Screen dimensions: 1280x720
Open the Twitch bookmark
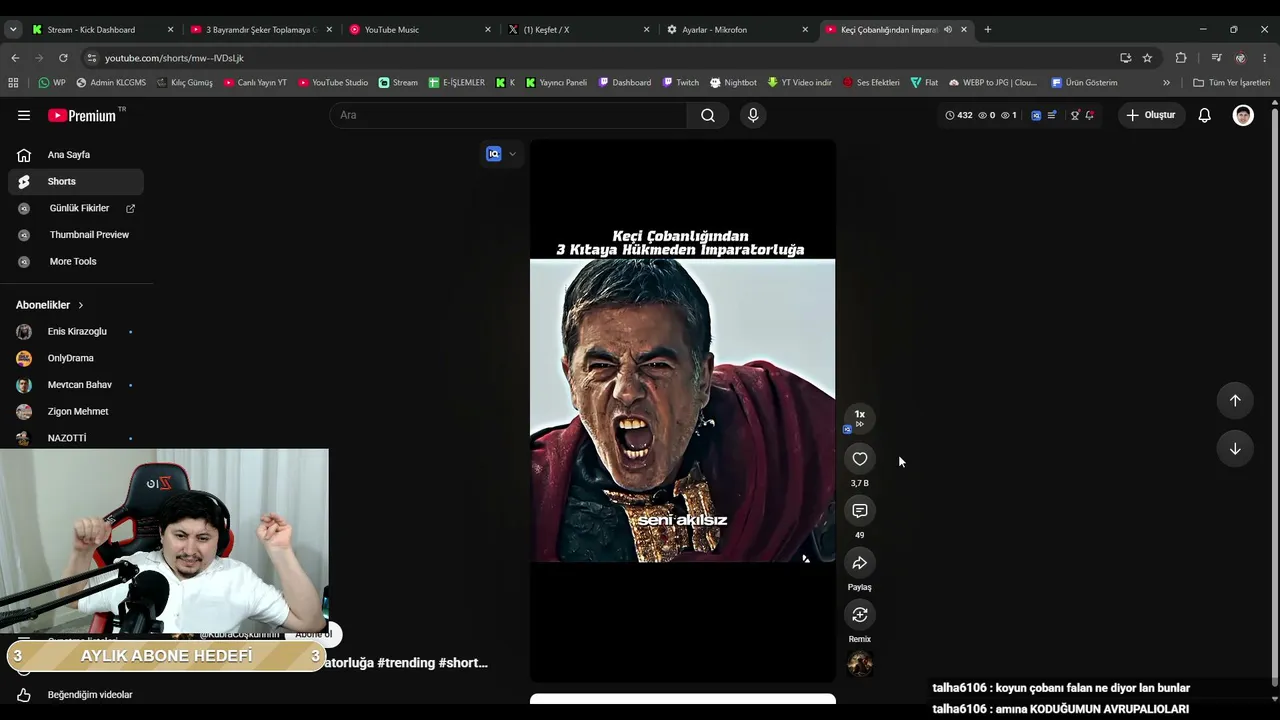(x=681, y=83)
